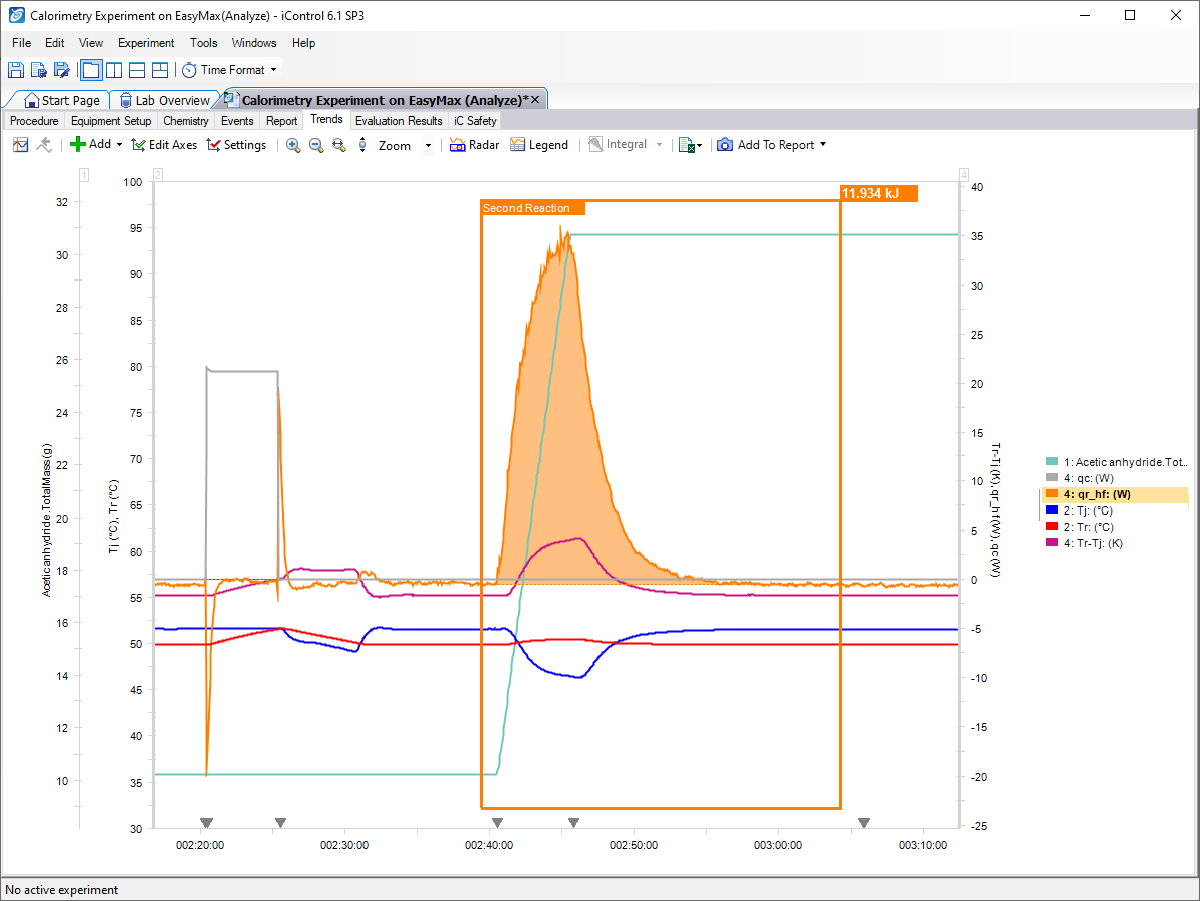
Task: Click the event marker after 003:00:00
Action: [864, 823]
